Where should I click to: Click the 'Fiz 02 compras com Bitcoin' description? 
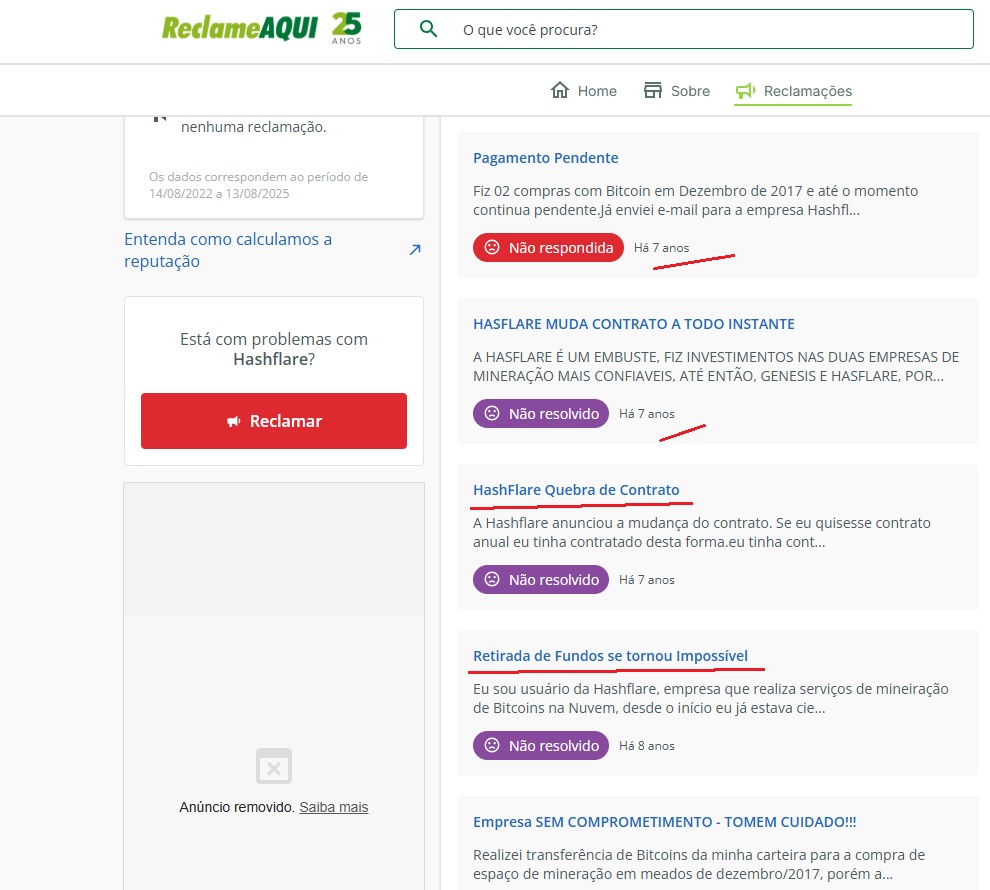click(695, 200)
